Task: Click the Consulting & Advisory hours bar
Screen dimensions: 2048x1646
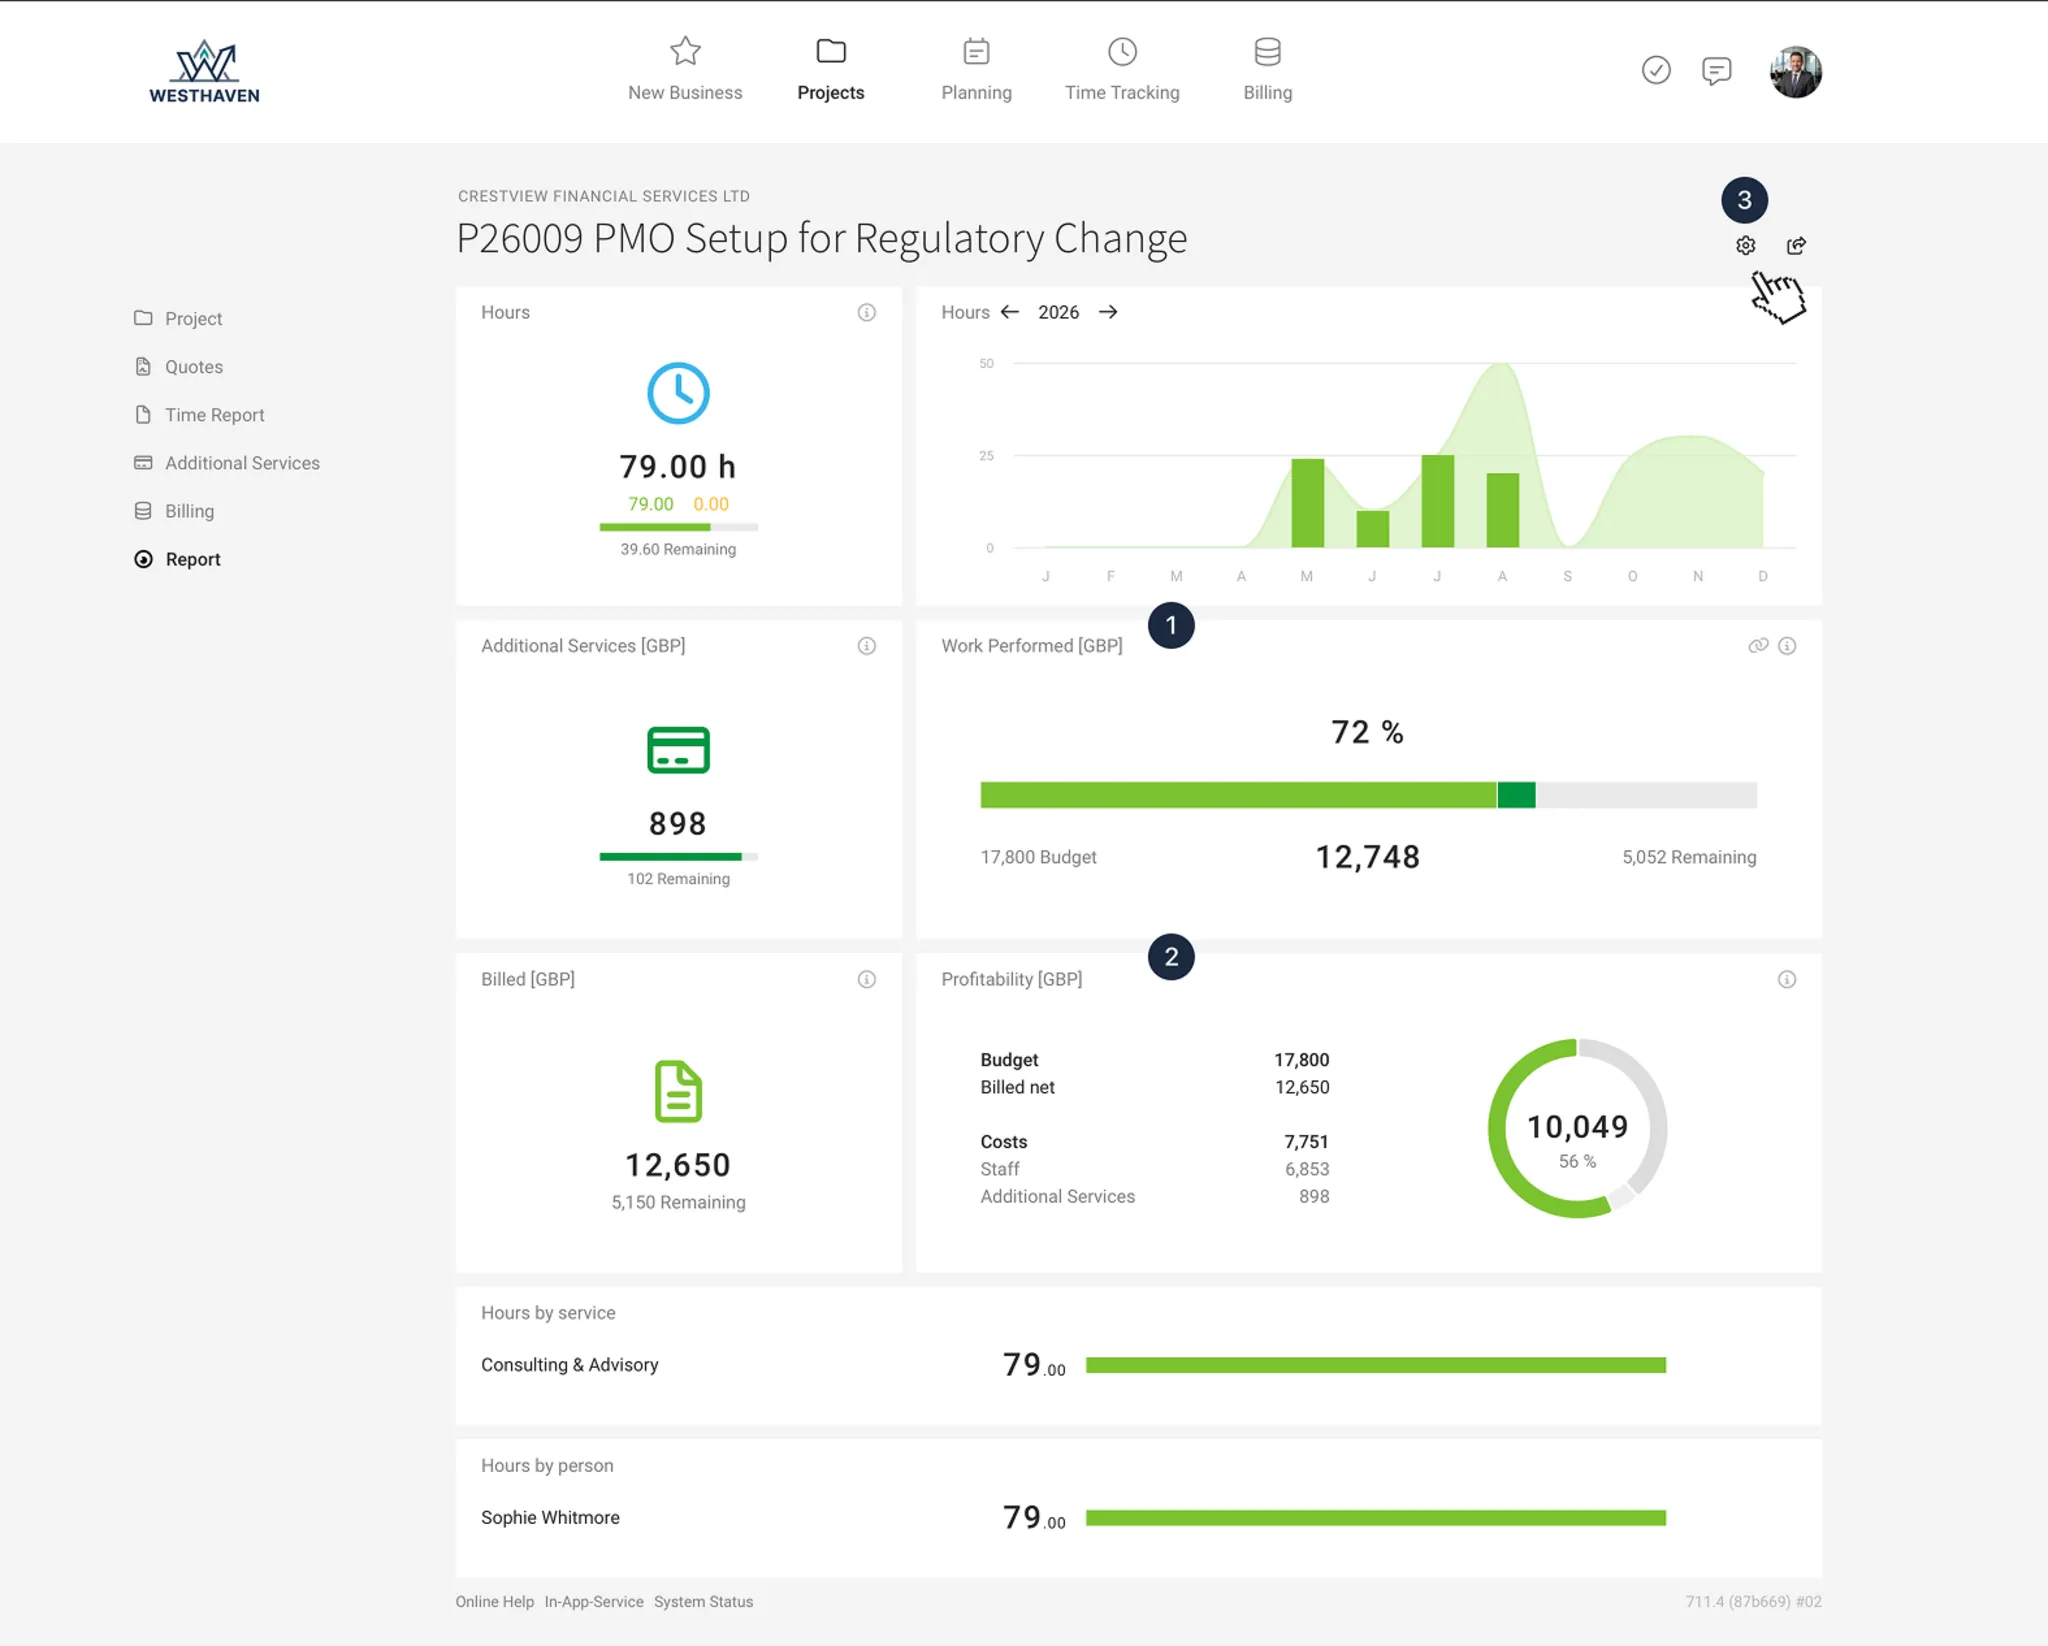Action: pyautogui.click(x=1375, y=1365)
